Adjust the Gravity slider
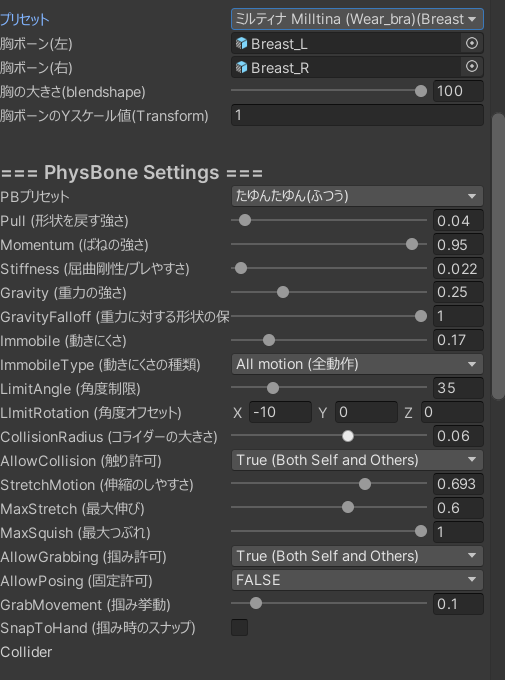The height and width of the screenshot is (680, 505). [329, 292]
